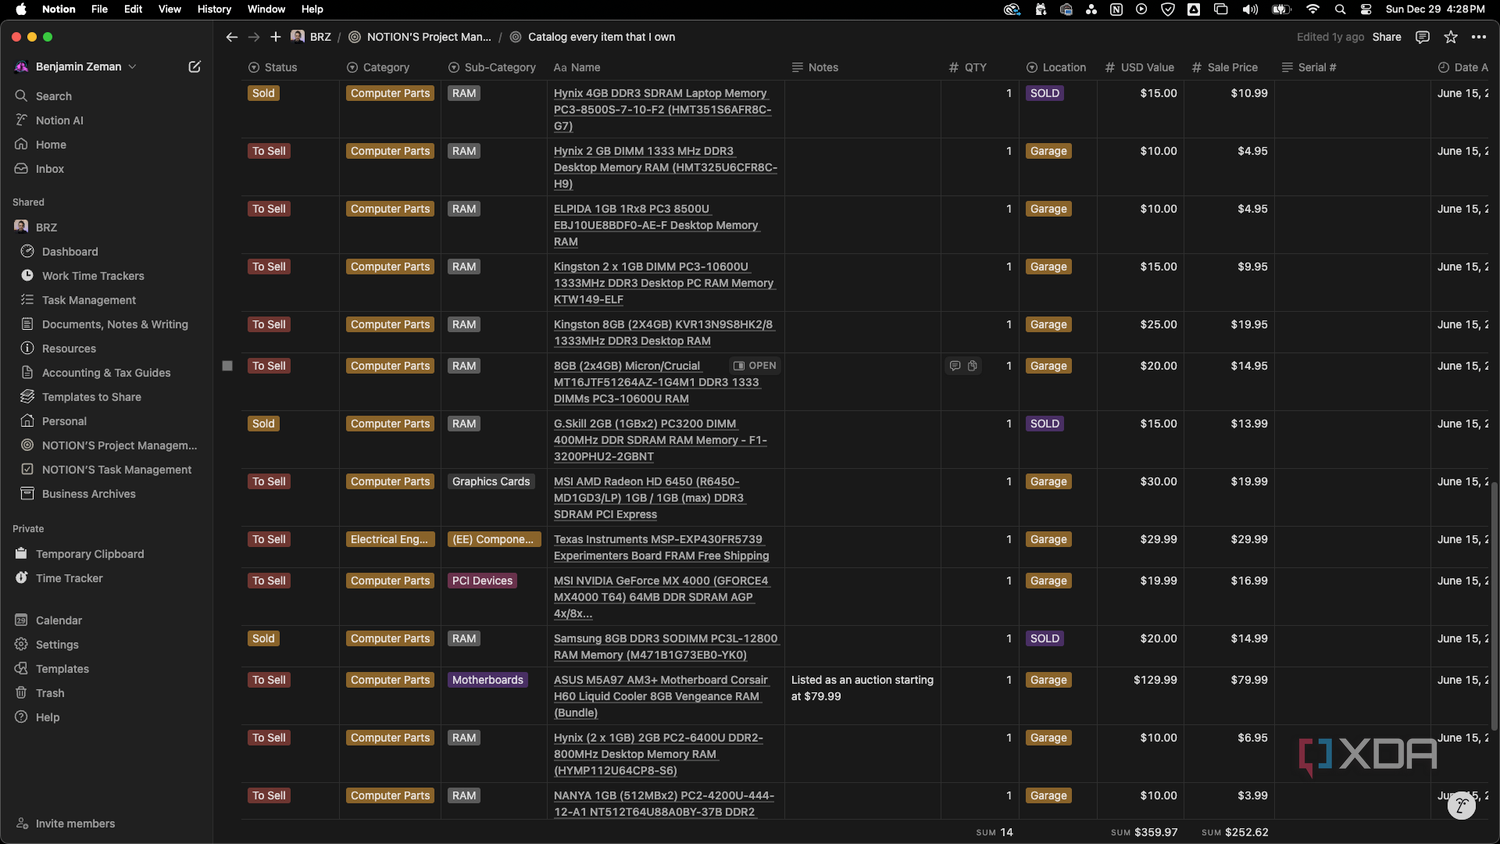Click the BRZ breadcrumb
The image size is (1500, 844).
pyautogui.click(x=311, y=37)
